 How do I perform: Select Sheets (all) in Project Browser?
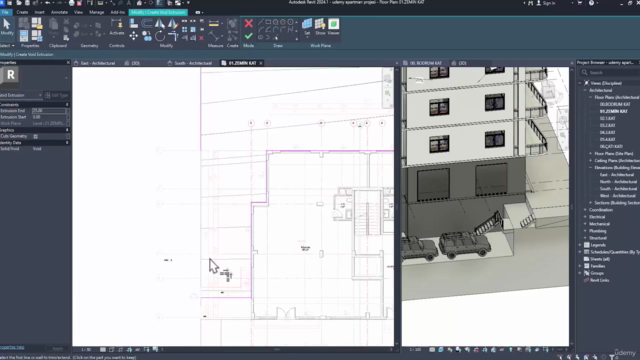[600, 259]
